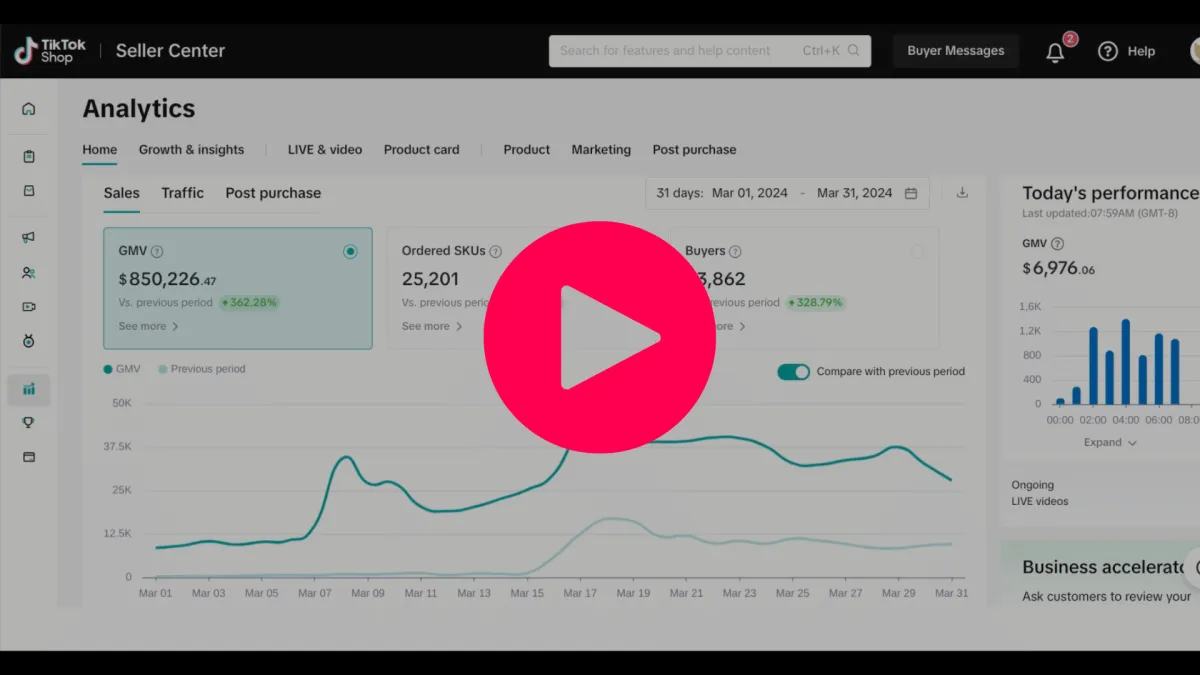1200x675 pixels.
Task: Open the notifications bell
Action: pos(1055,52)
